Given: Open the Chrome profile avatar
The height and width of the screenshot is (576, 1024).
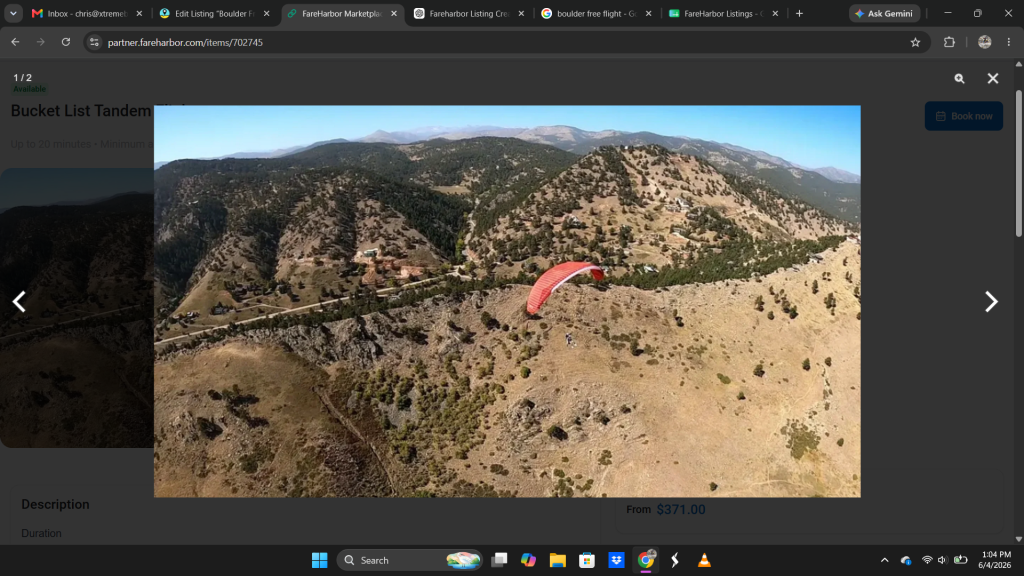Looking at the screenshot, I should click(x=985, y=42).
